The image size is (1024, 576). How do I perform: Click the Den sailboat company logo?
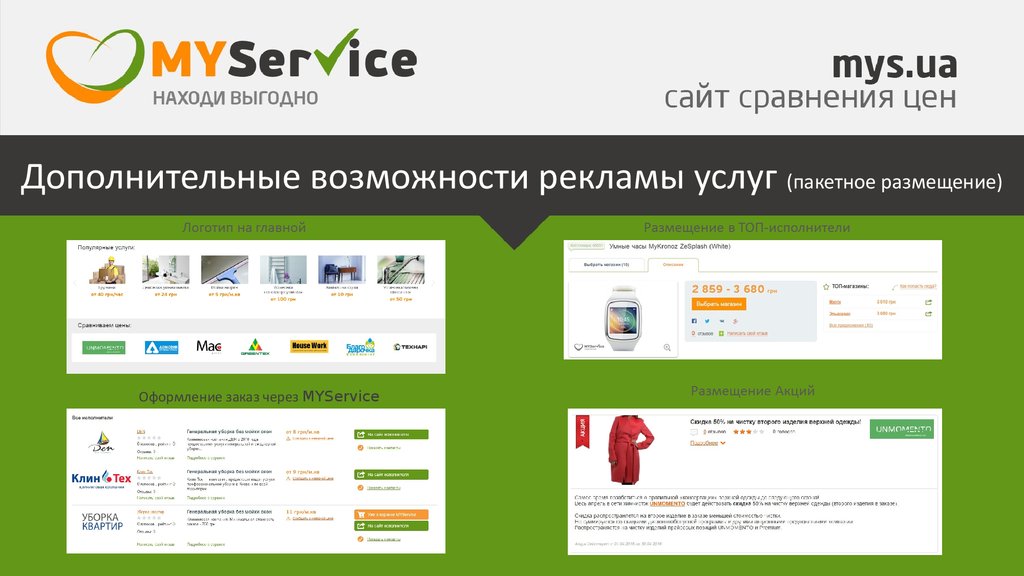point(101,441)
